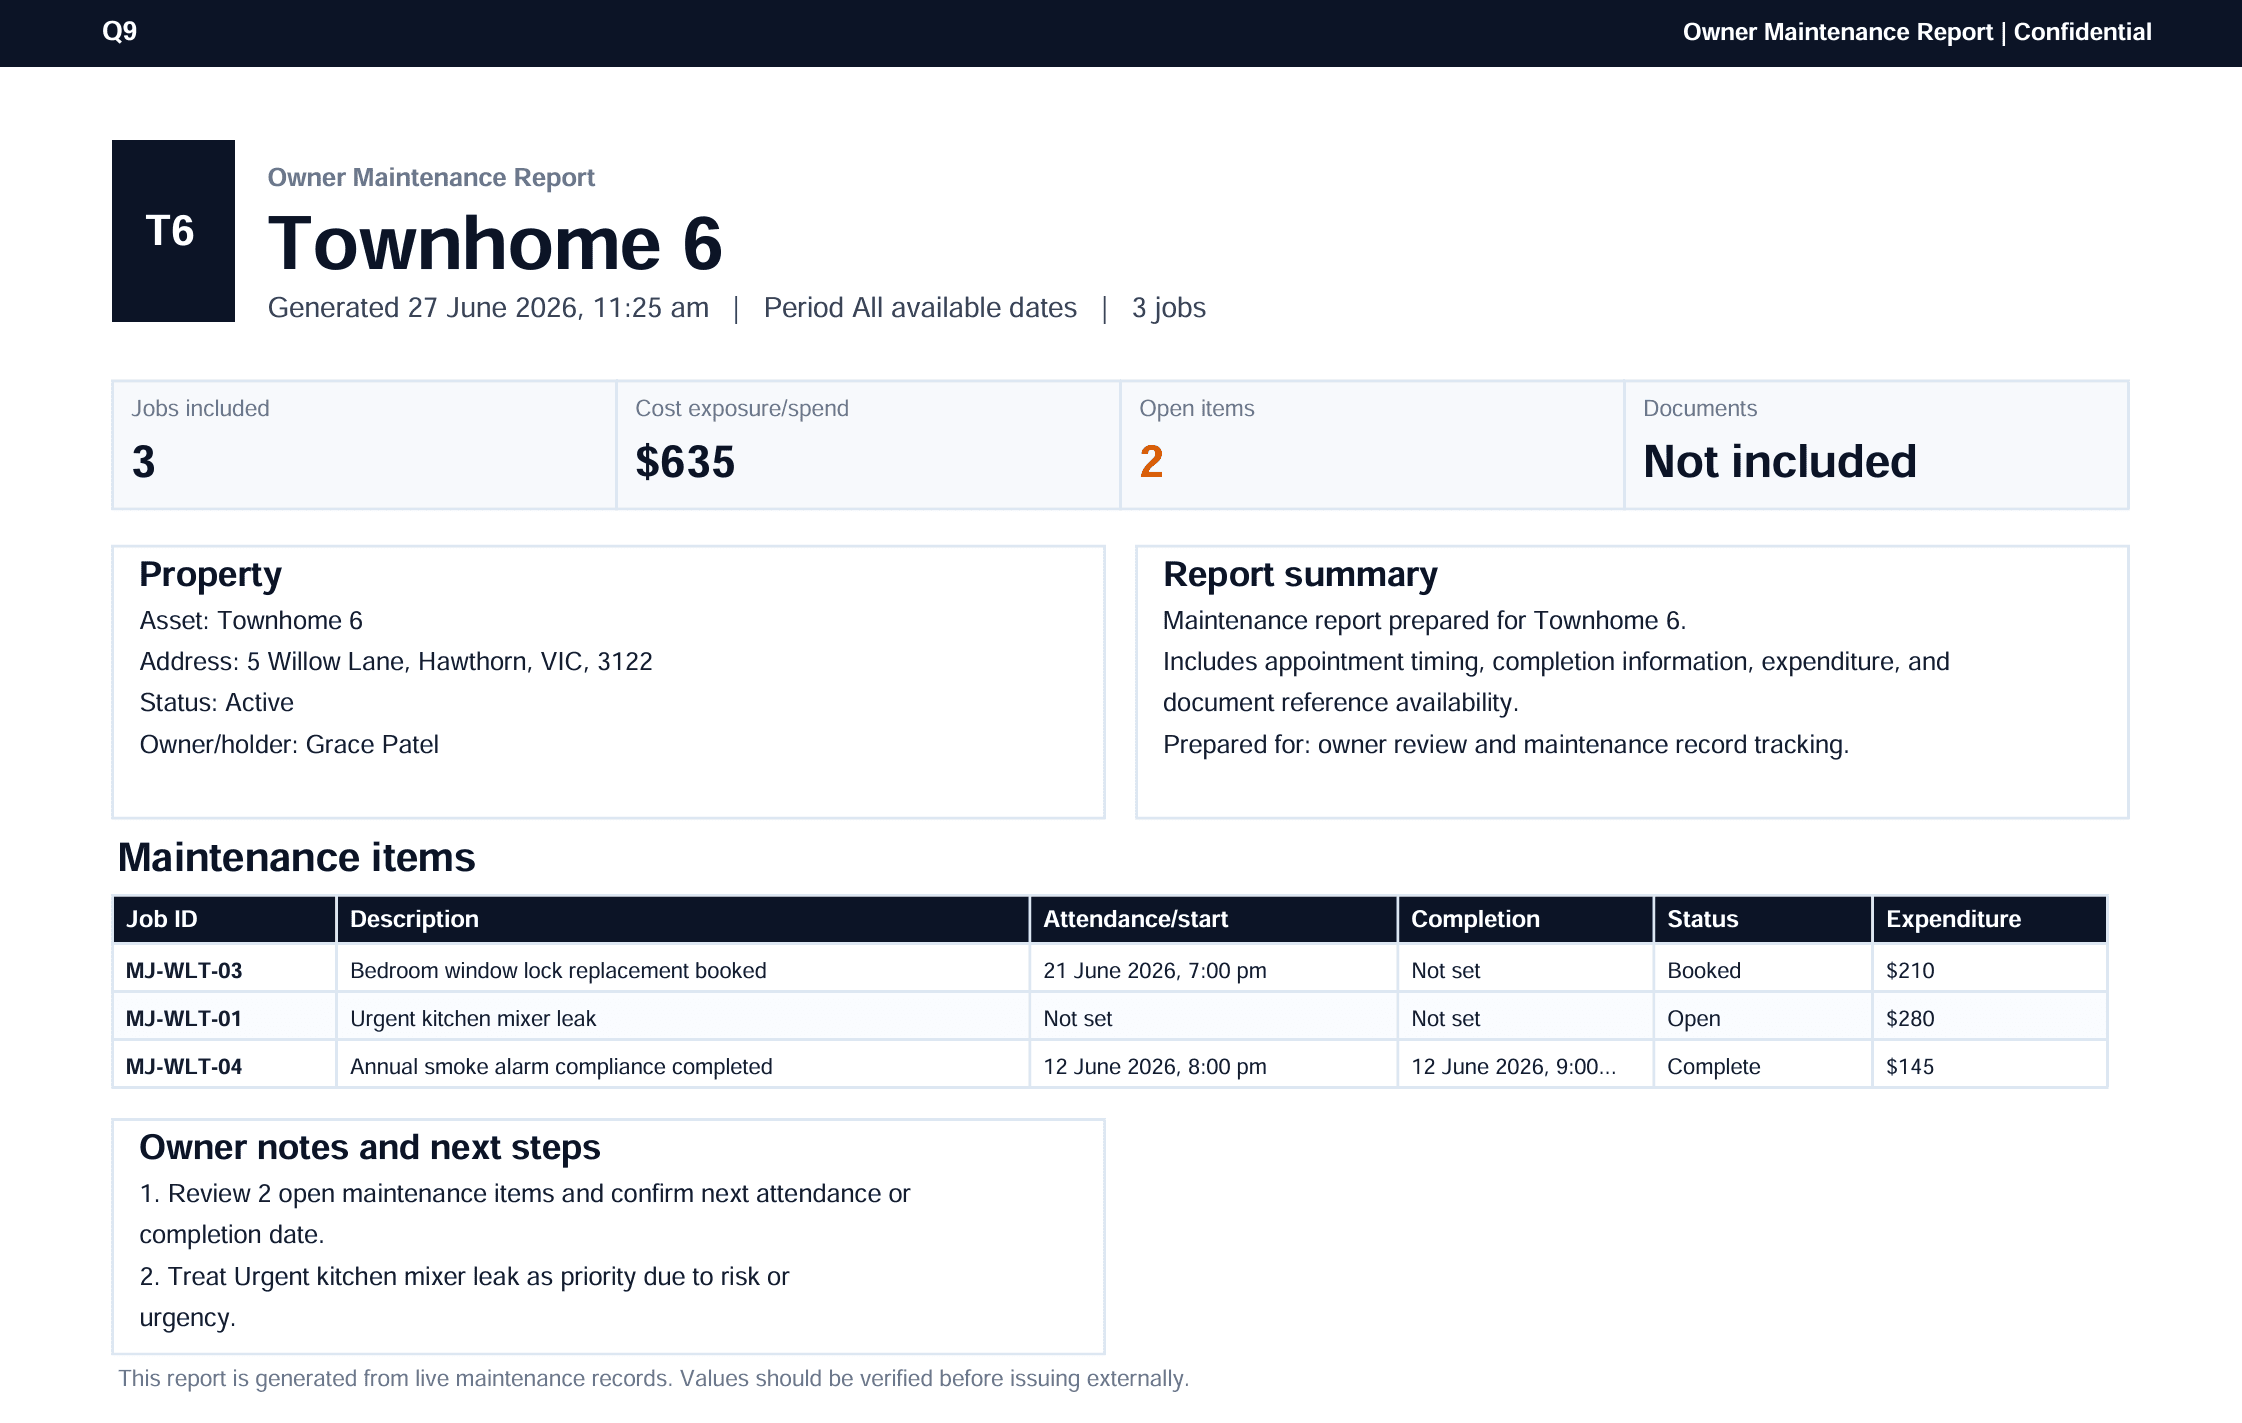Select the Townhome 6 report title

pos(495,244)
